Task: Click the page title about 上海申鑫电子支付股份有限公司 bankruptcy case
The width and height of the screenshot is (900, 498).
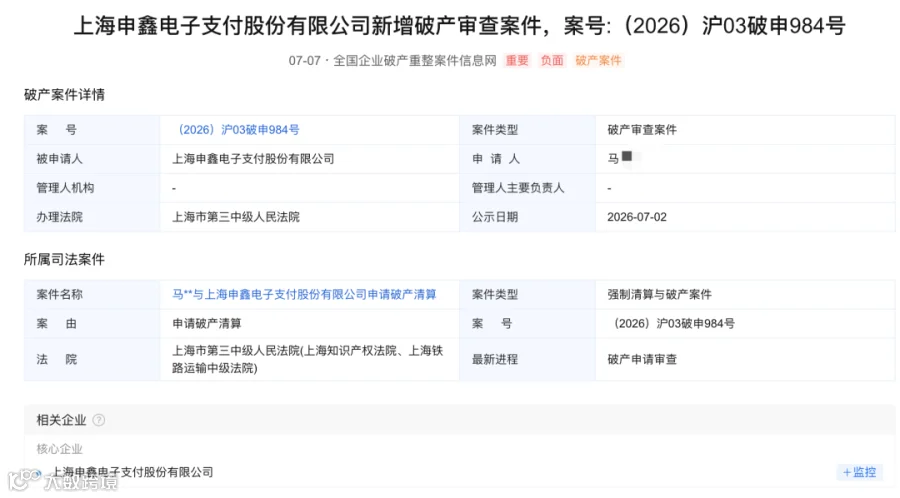Action: [x=459, y=26]
